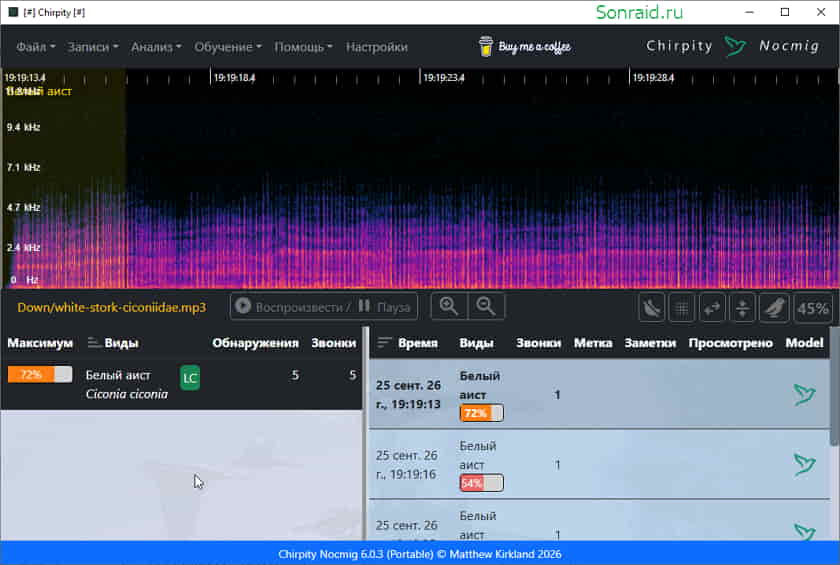
Task: Open the Записи menu
Action: (x=93, y=47)
